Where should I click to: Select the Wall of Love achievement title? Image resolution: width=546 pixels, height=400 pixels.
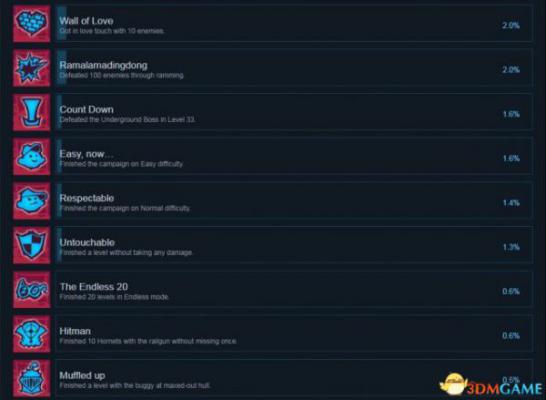click(x=86, y=21)
